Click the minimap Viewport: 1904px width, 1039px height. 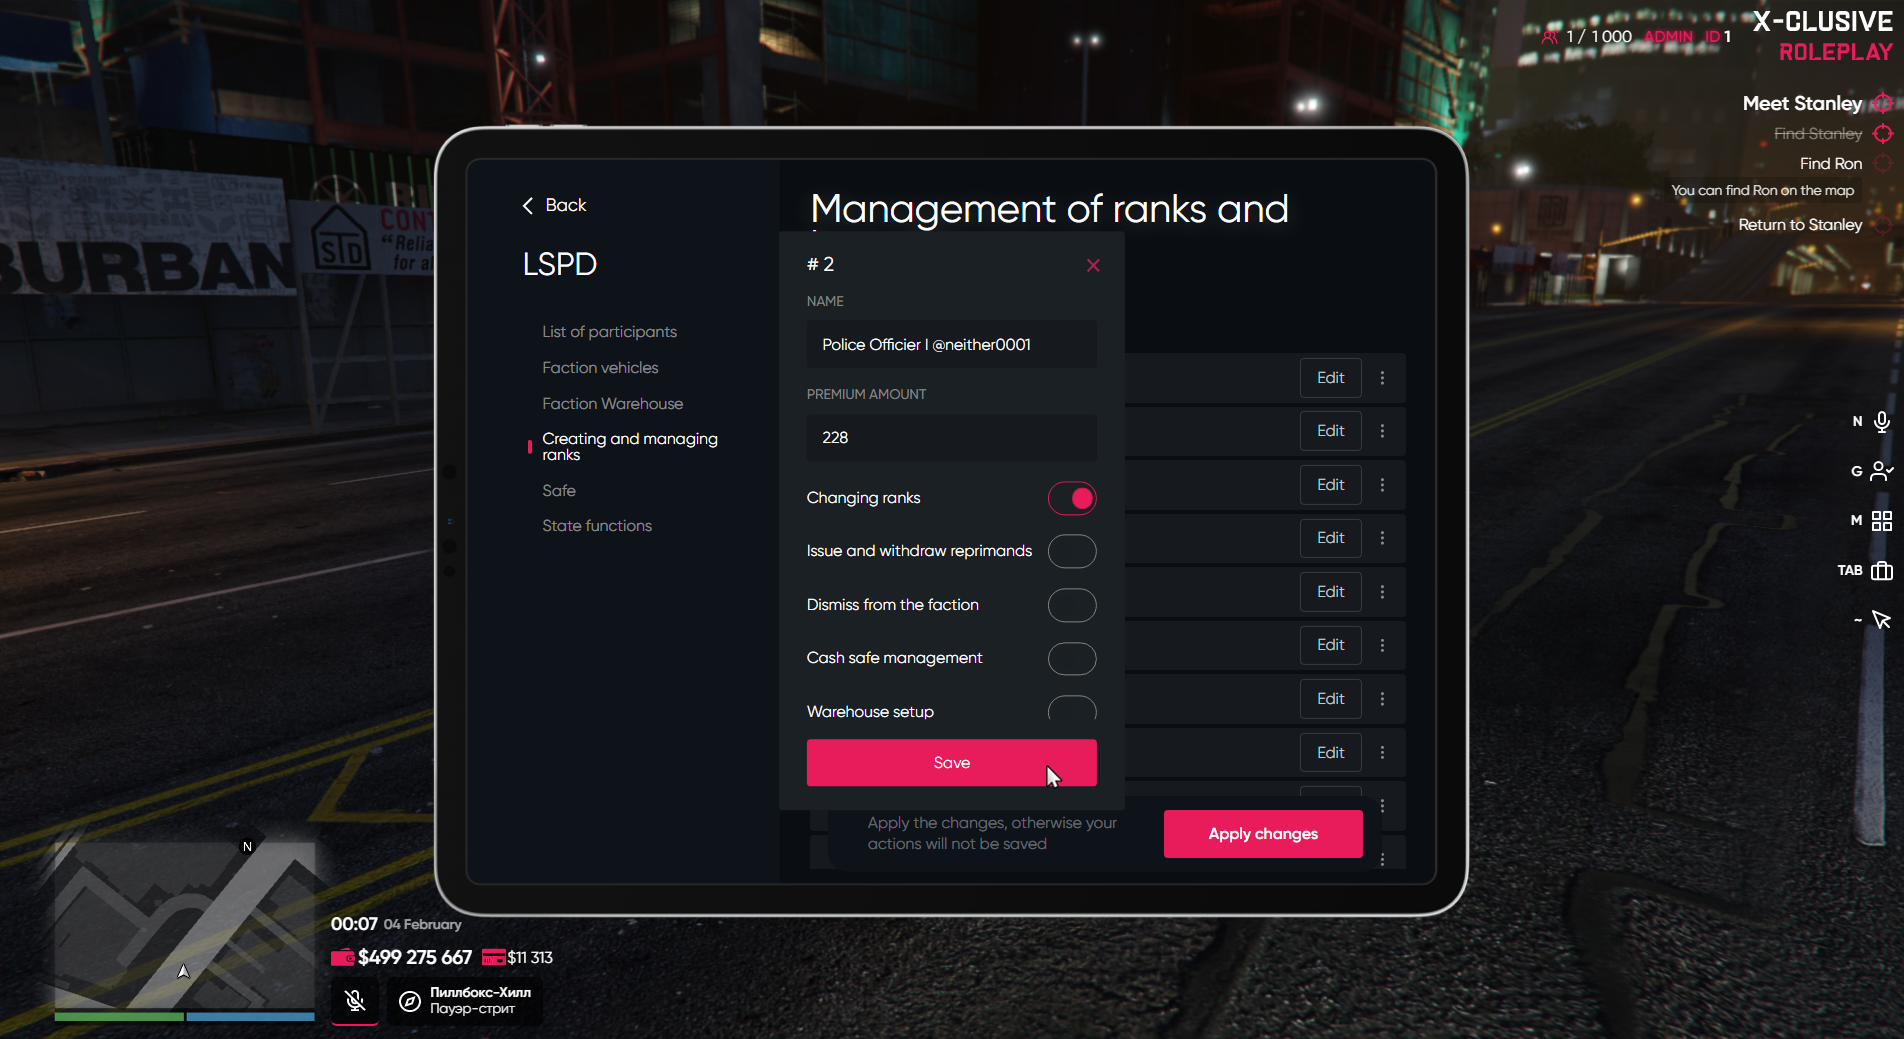[185, 924]
